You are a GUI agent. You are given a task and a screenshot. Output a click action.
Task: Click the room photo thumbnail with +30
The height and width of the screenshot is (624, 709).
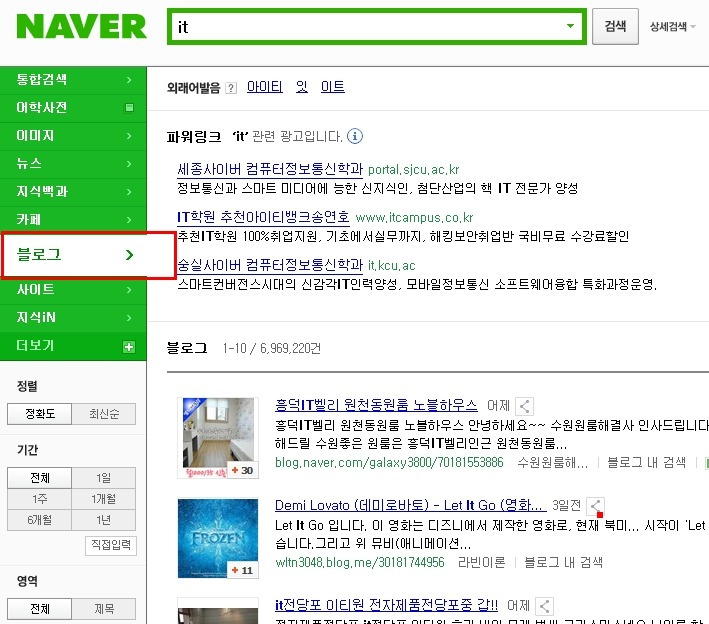218,438
